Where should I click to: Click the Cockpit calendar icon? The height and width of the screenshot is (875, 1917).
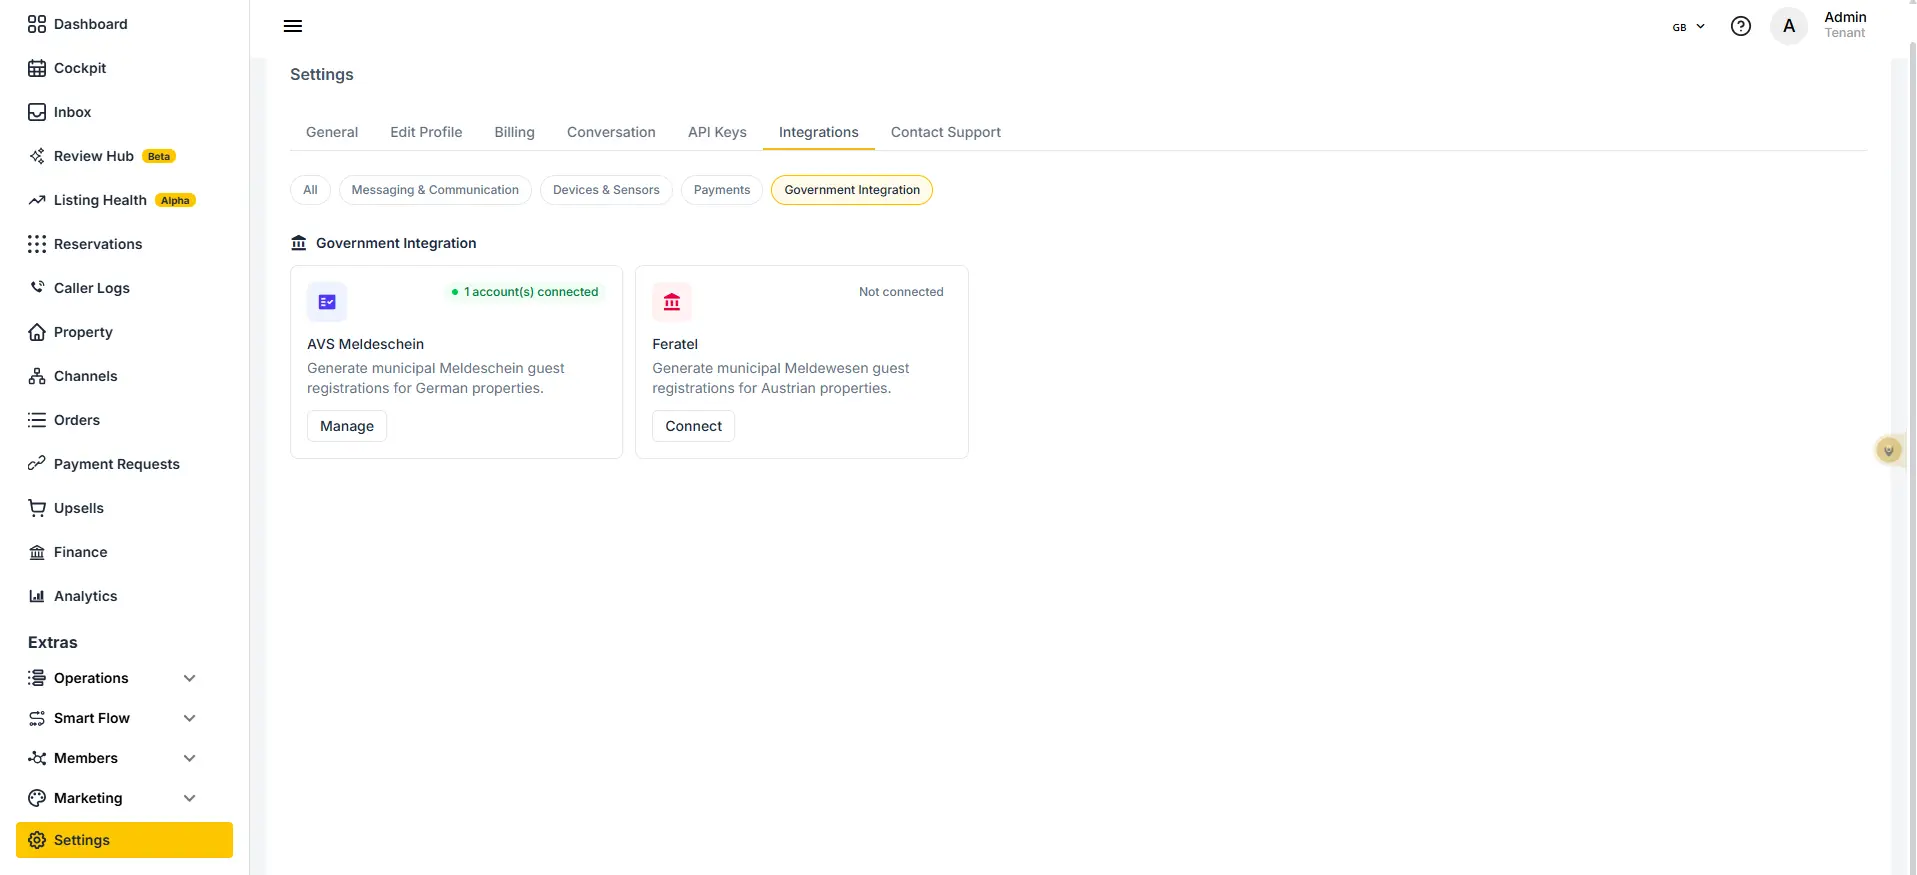tap(37, 68)
